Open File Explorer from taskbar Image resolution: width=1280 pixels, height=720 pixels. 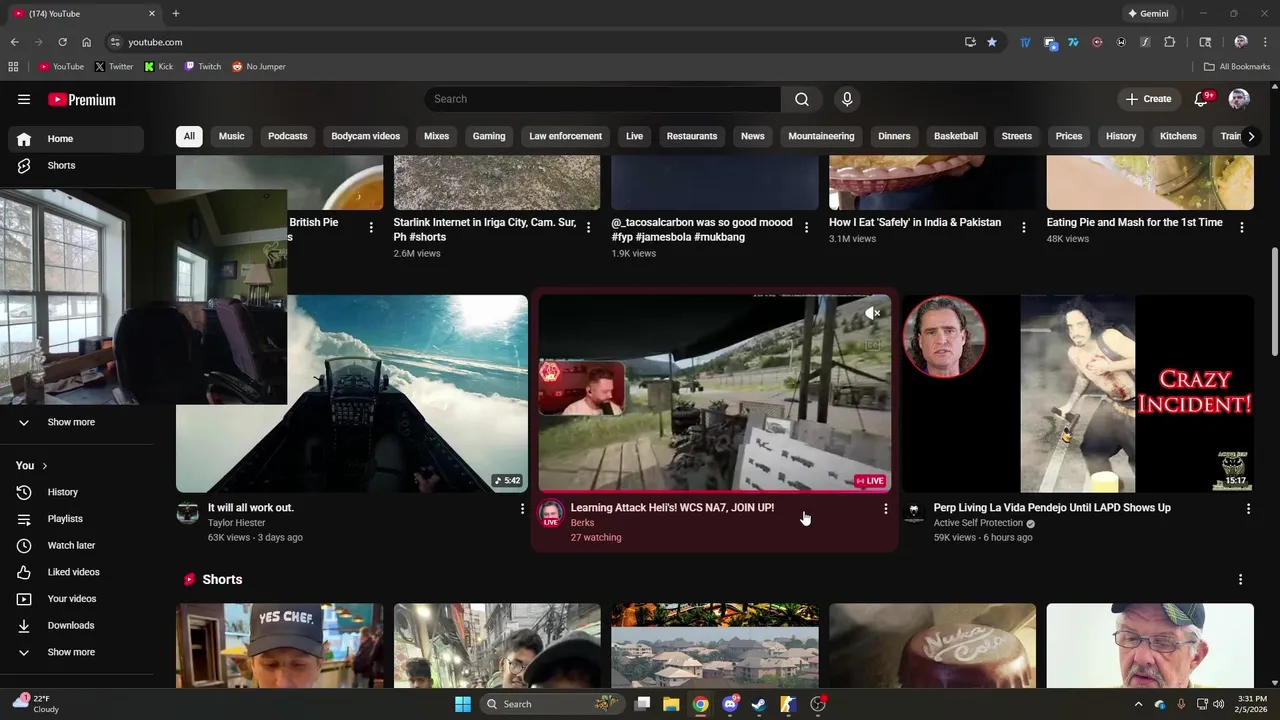point(671,704)
